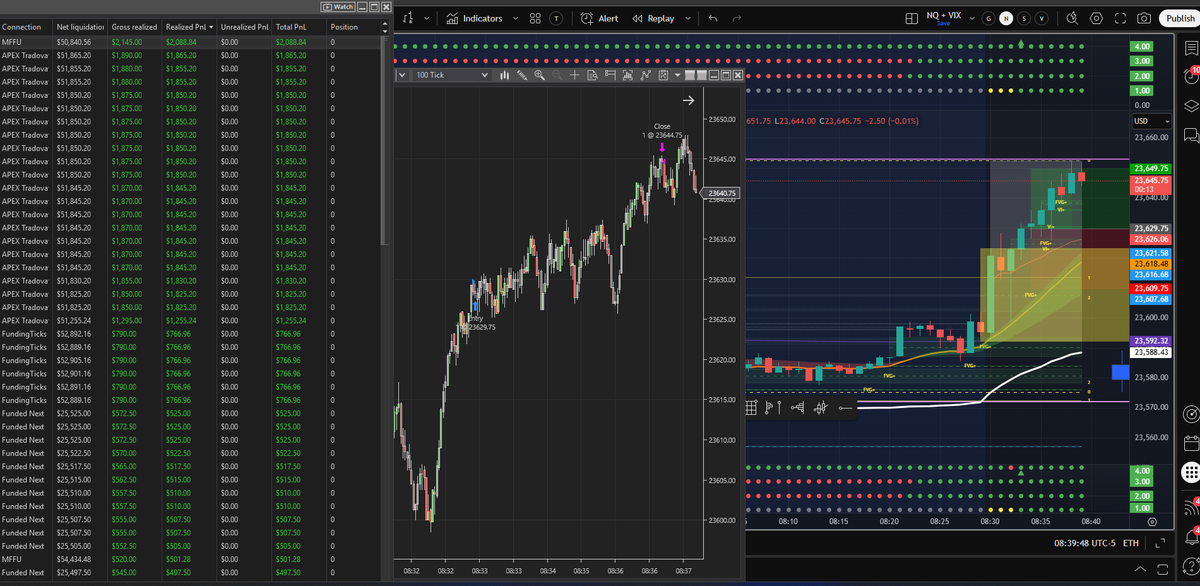Screen dimensions: 1200x586
Task: Click the zoom-in magnifier in the tick chart toolbar
Action: [540, 74]
